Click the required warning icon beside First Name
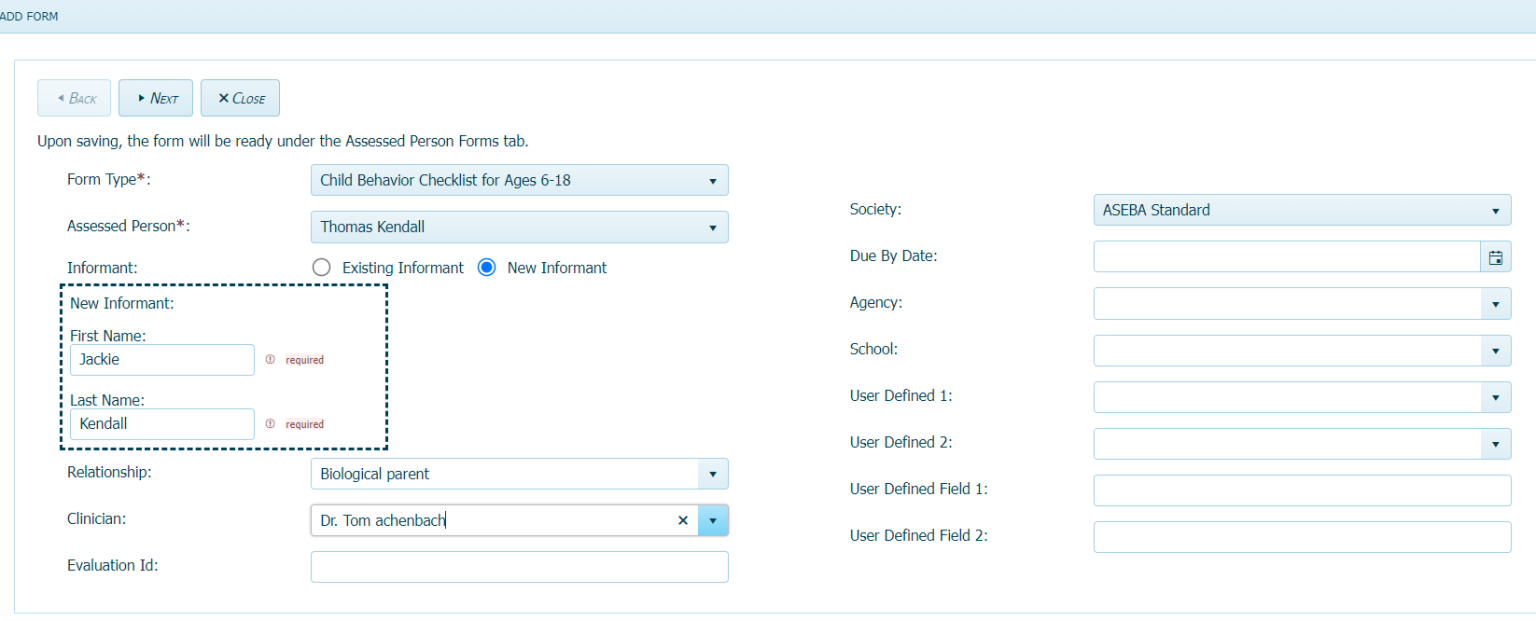This screenshot has width=1536, height=621. [270, 360]
